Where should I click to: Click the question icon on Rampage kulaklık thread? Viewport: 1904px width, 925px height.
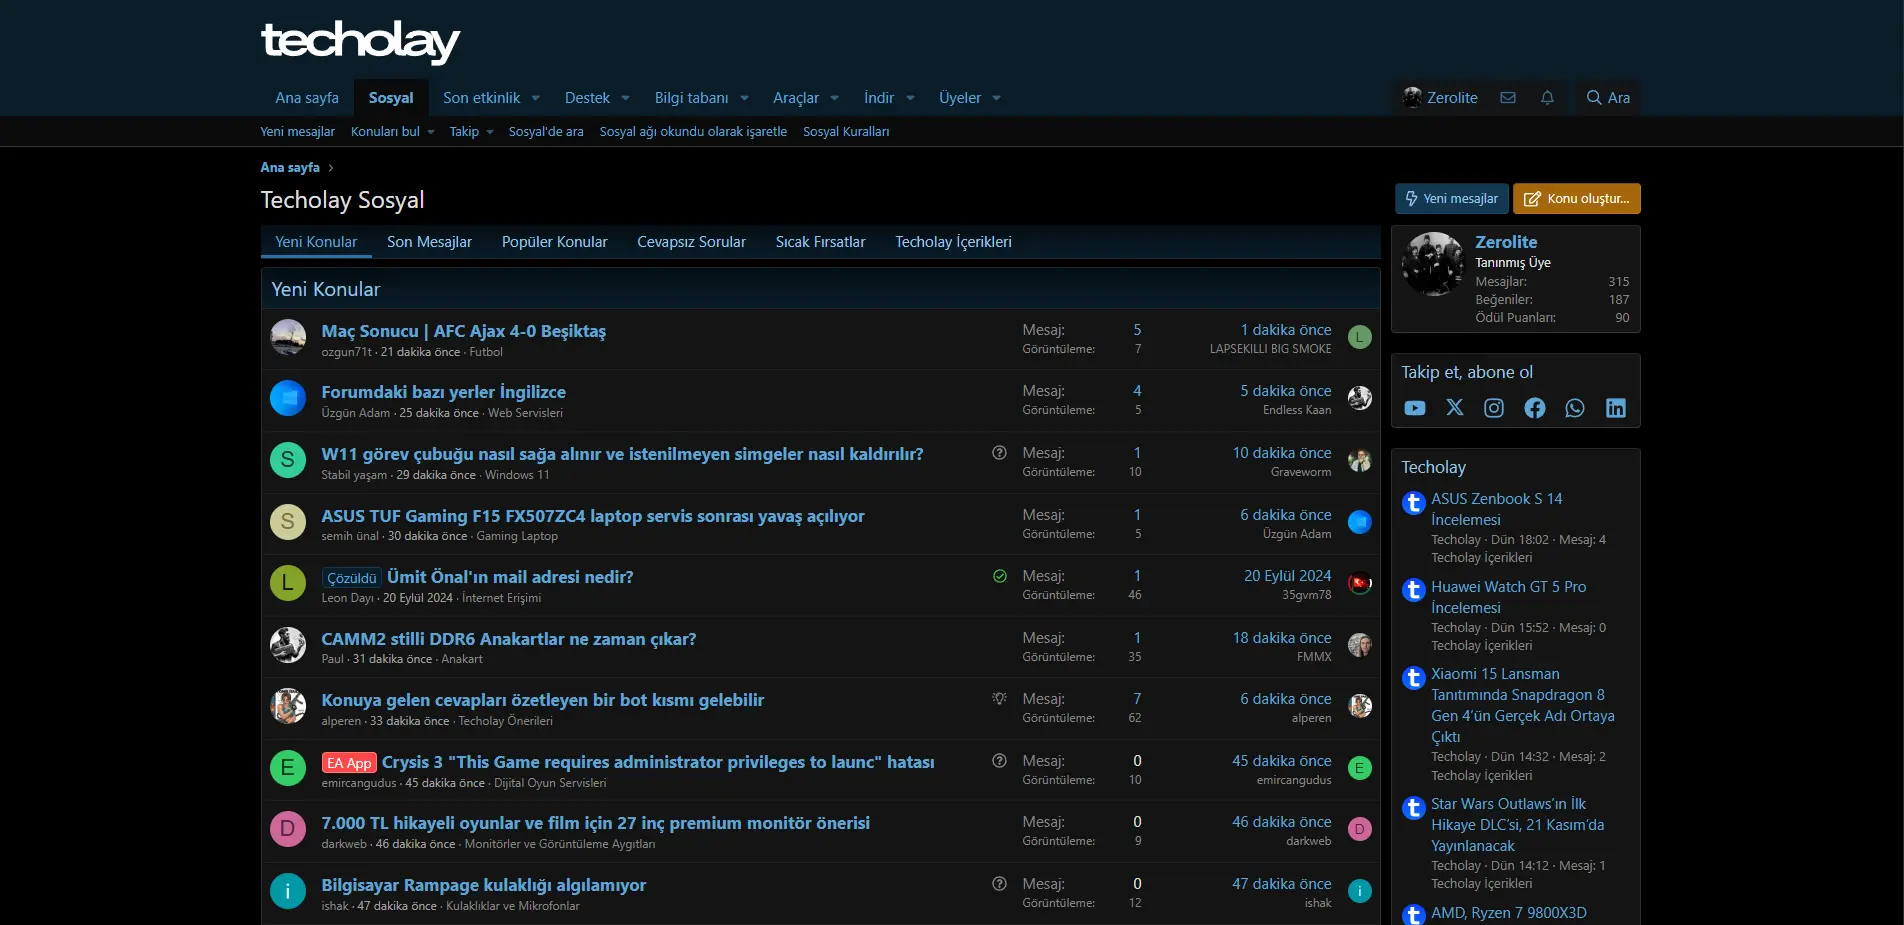pos(999,884)
